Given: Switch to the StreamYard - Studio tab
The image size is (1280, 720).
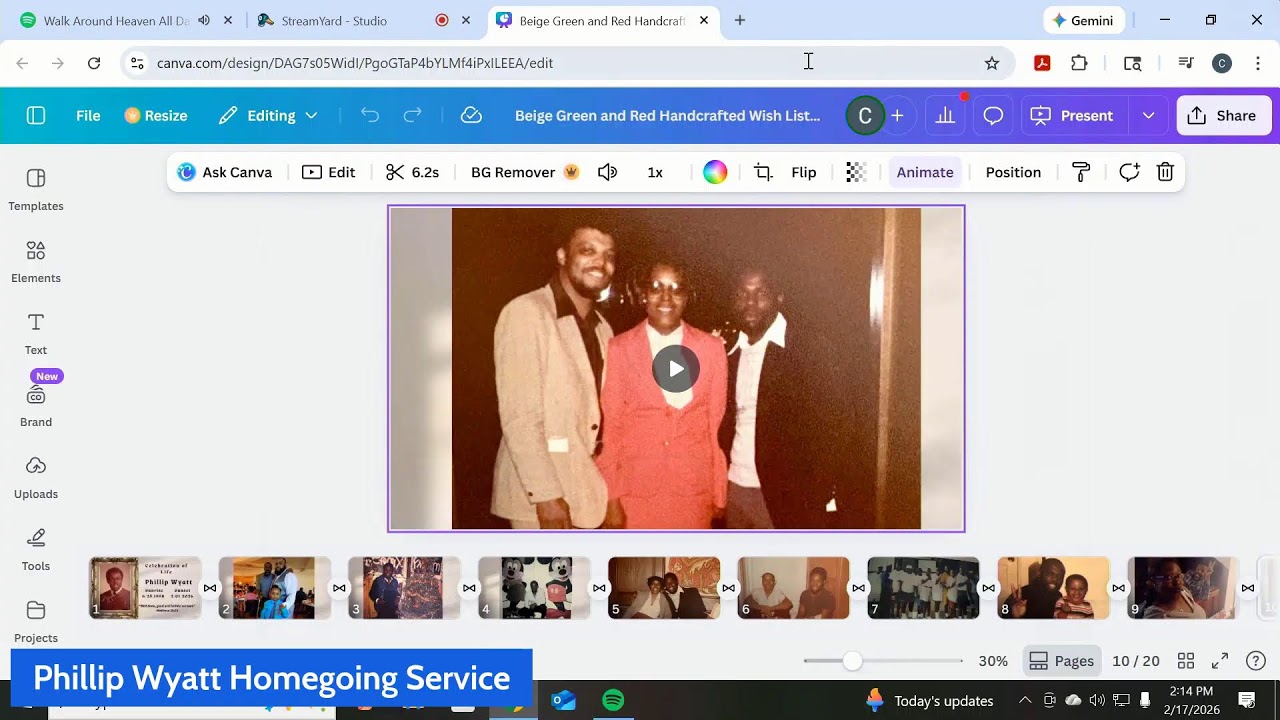Looking at the screenshot, I should point(334,21).
